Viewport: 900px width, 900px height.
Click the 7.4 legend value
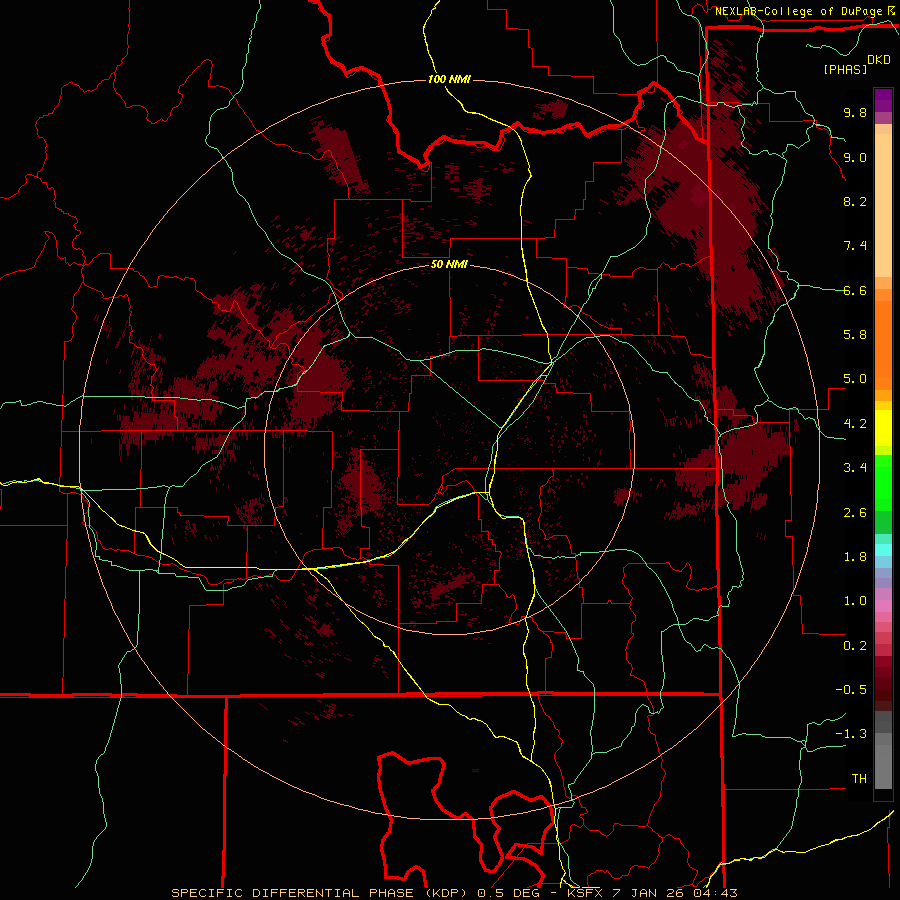[x=855, y=246]
